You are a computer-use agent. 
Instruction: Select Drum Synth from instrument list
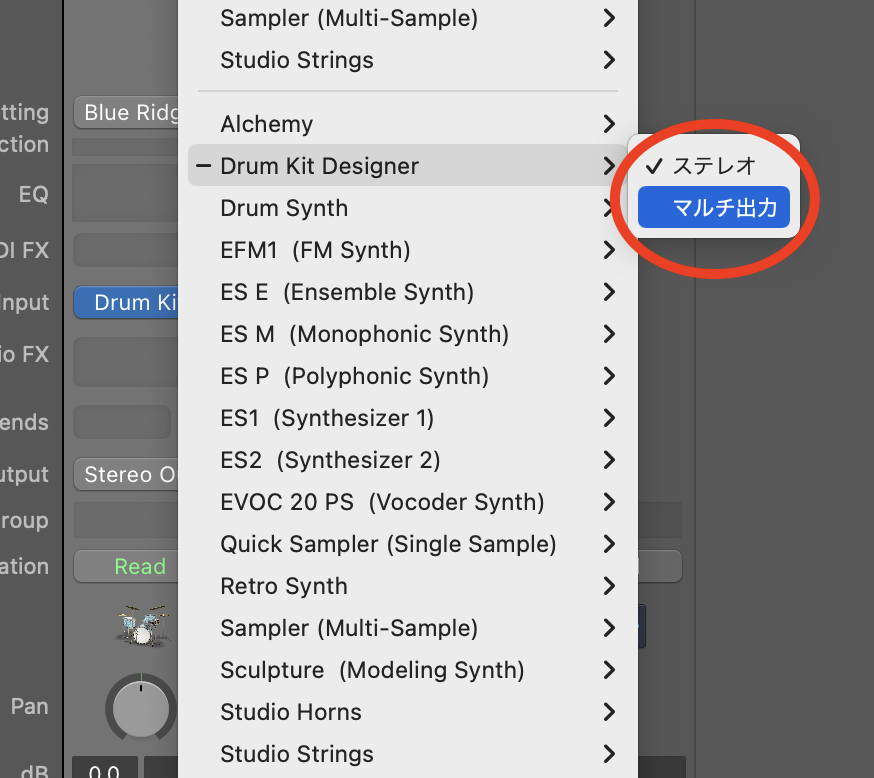click(x=284, y=208)
